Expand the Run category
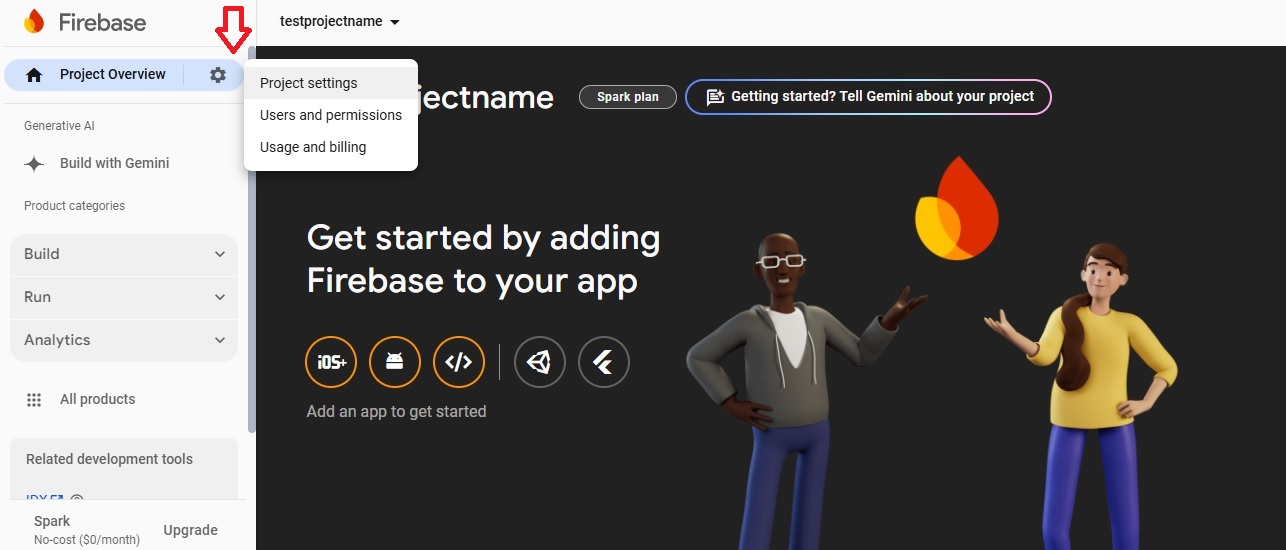Viewport: 1286px width, 550px height. pyautogui.click(x=124, y=297)
